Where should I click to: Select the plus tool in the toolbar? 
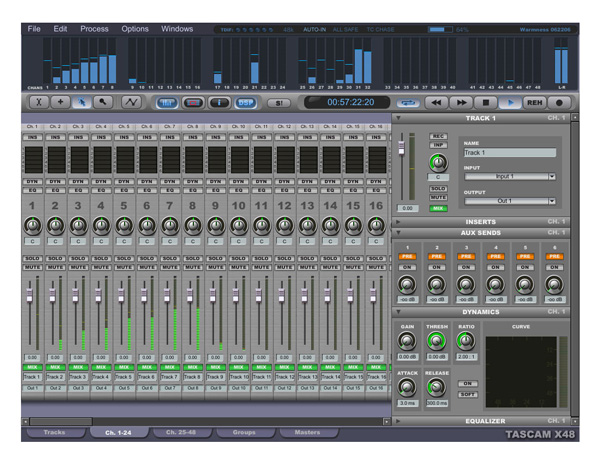(60, 102)
